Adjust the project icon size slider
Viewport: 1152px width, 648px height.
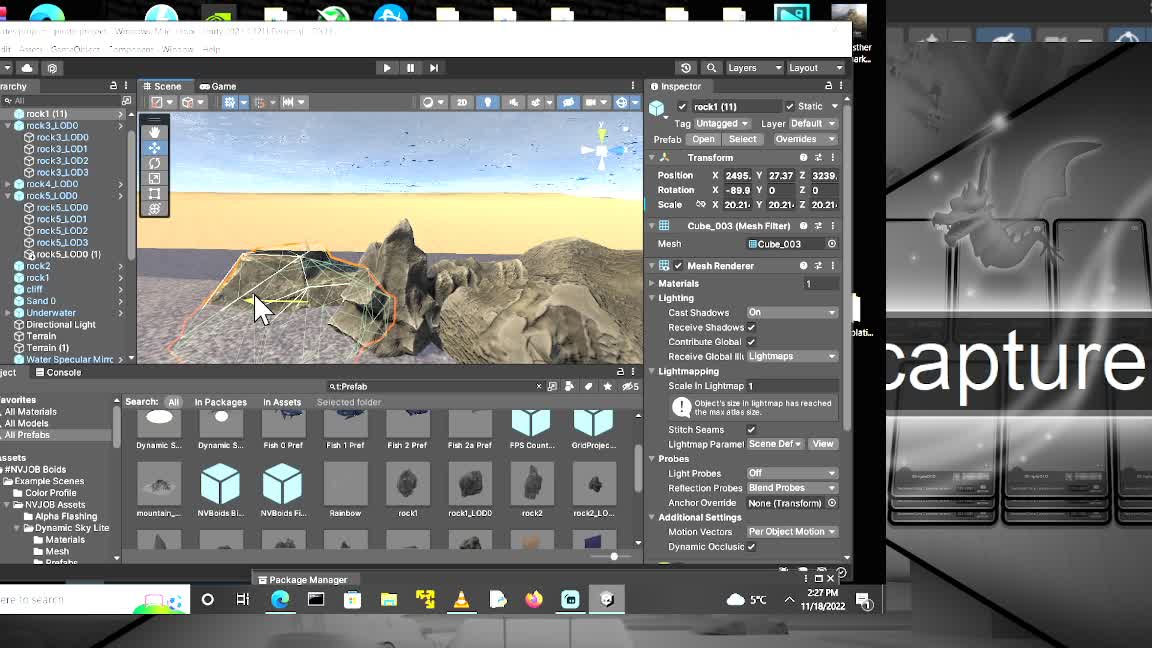tap(614, 557)
